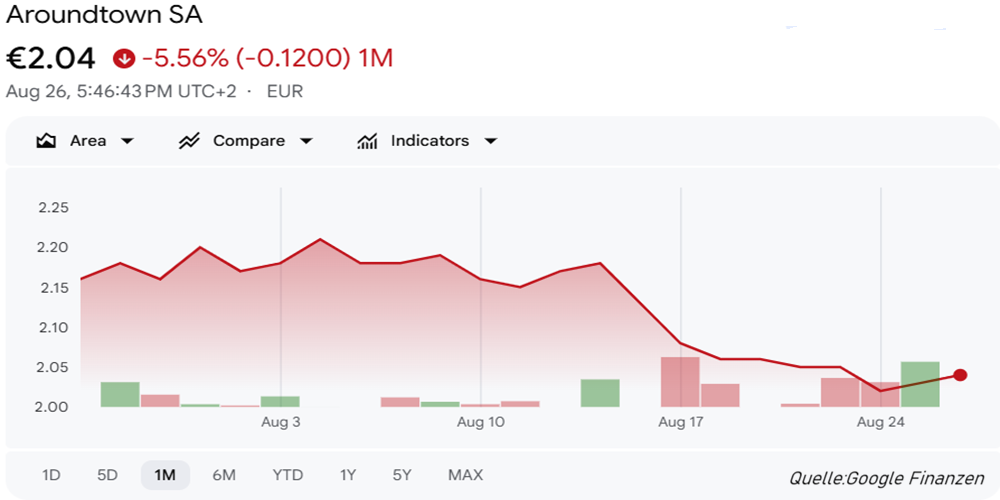The height and width of the screenshot is (500, 1000).
Task: Switch to the 6M time range
Action: point(224,475)
